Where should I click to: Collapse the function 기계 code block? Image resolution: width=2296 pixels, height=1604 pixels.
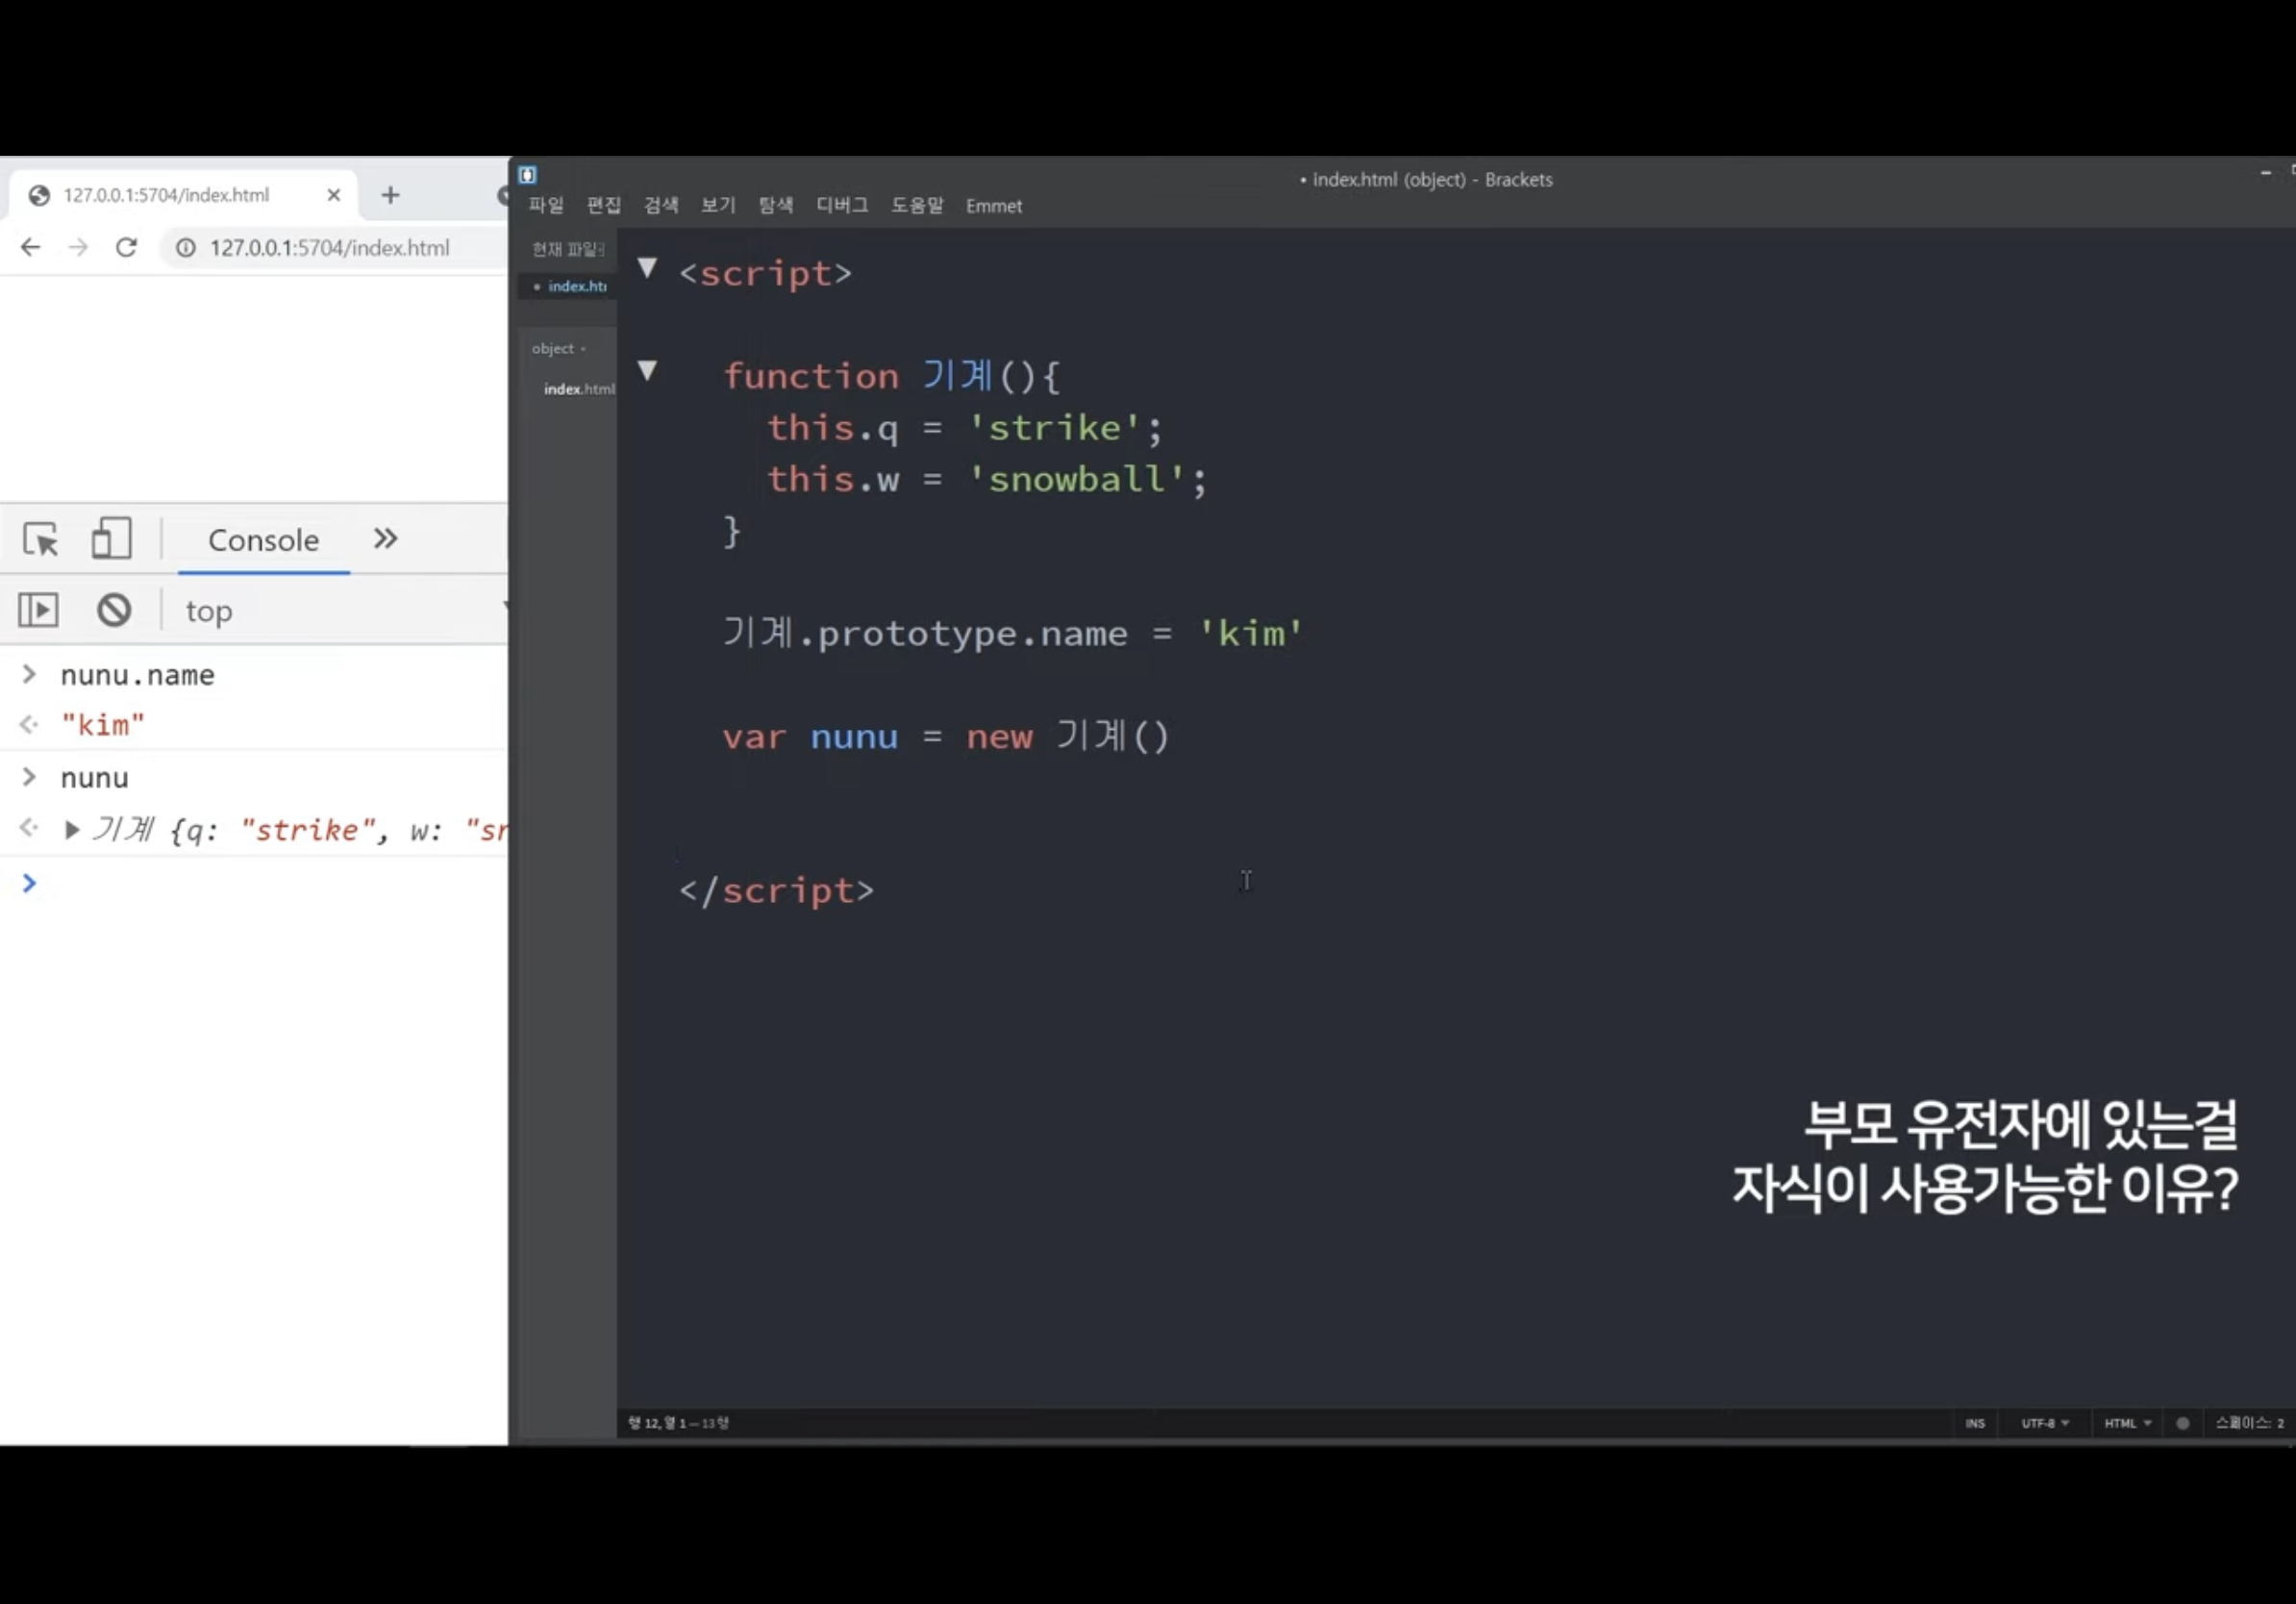tap(647, 371)
